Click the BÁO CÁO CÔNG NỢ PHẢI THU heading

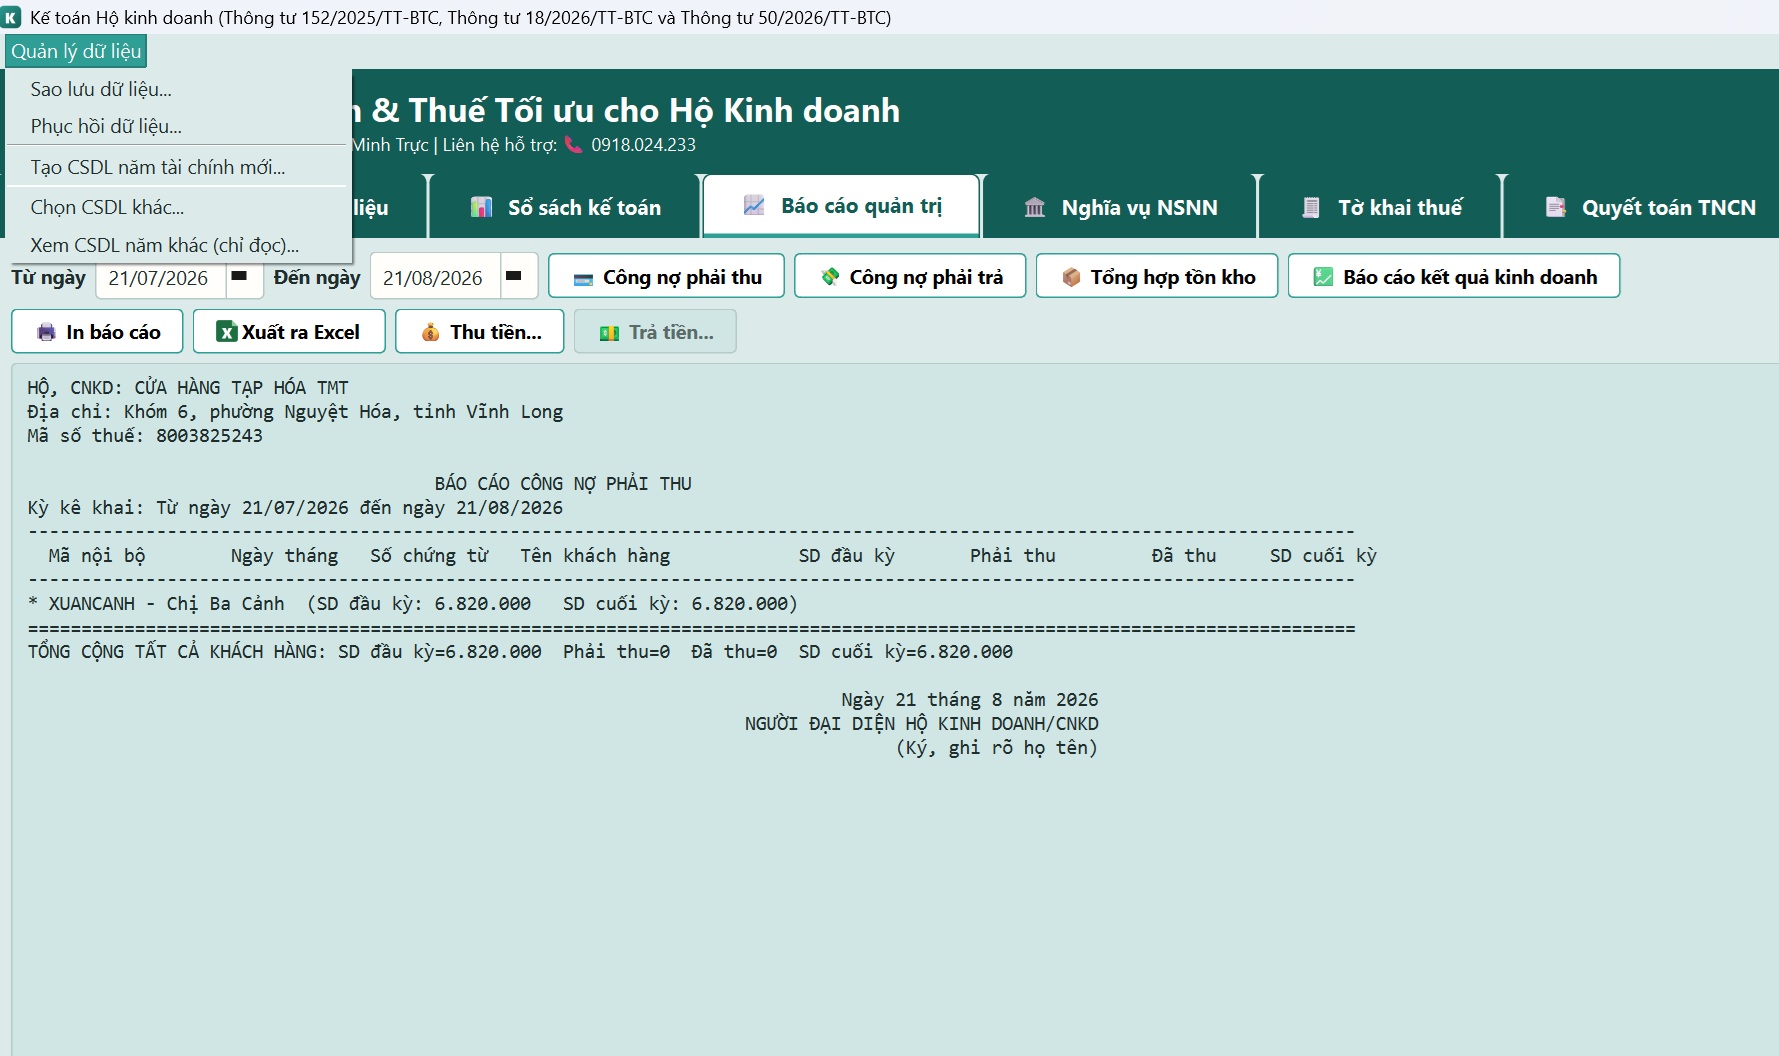[563, 484]
